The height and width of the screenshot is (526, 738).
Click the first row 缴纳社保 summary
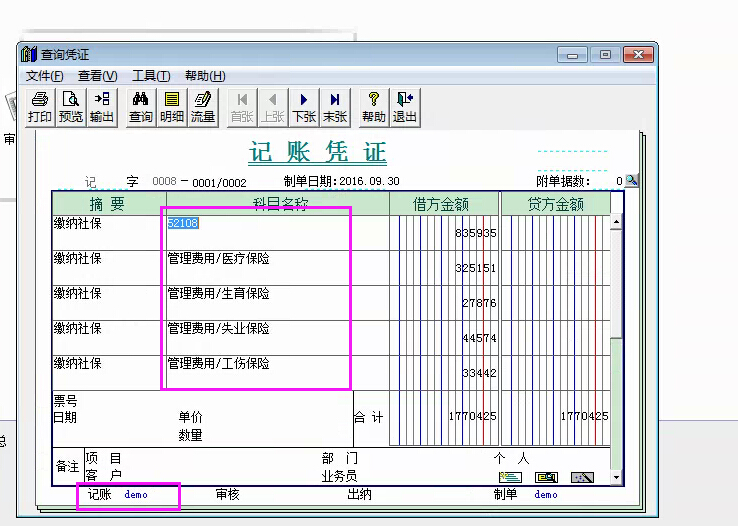(x=78, y=223)
